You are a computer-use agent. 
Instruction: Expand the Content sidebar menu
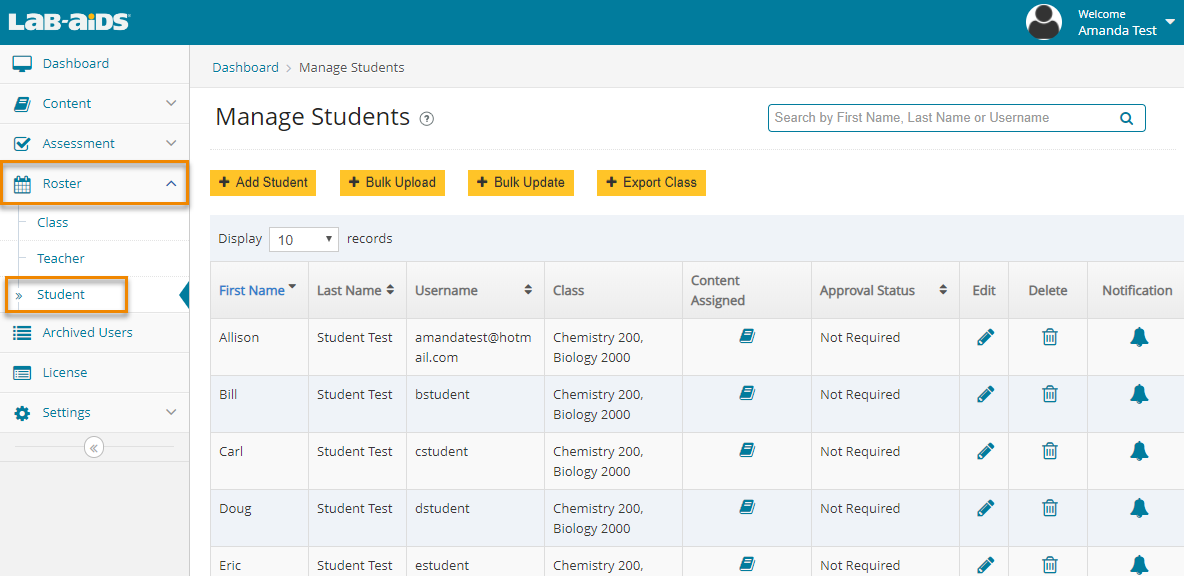(x=94, y=104)
